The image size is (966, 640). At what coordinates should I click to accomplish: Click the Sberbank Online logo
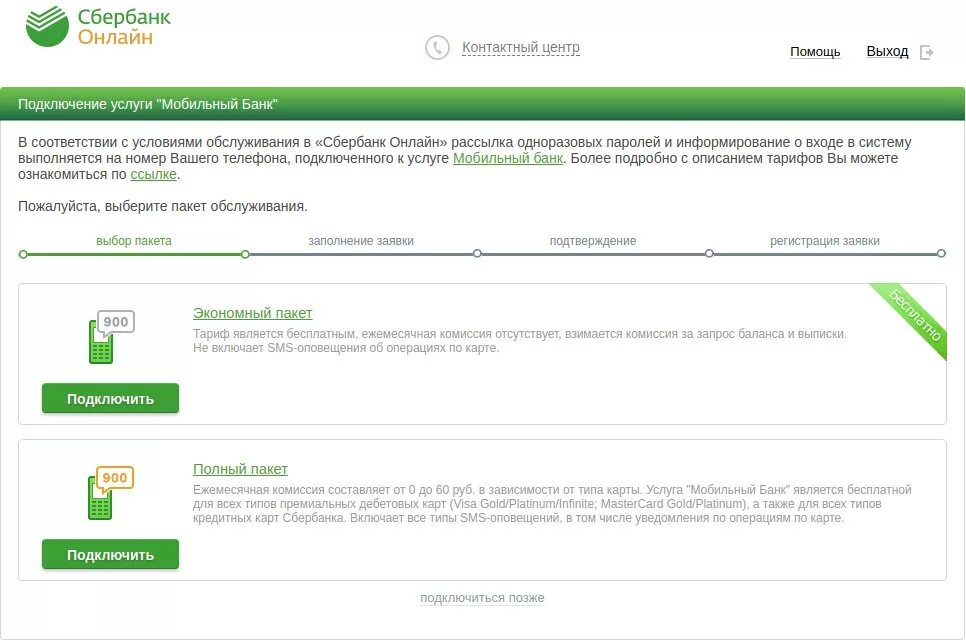click(99, 26)
